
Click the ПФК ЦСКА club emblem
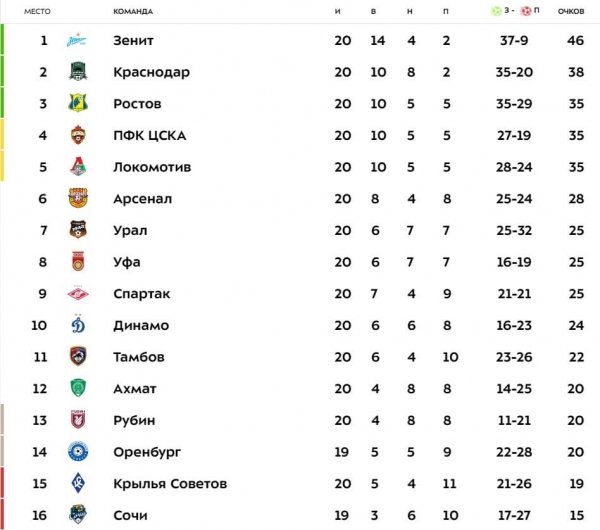coord(78,135)
